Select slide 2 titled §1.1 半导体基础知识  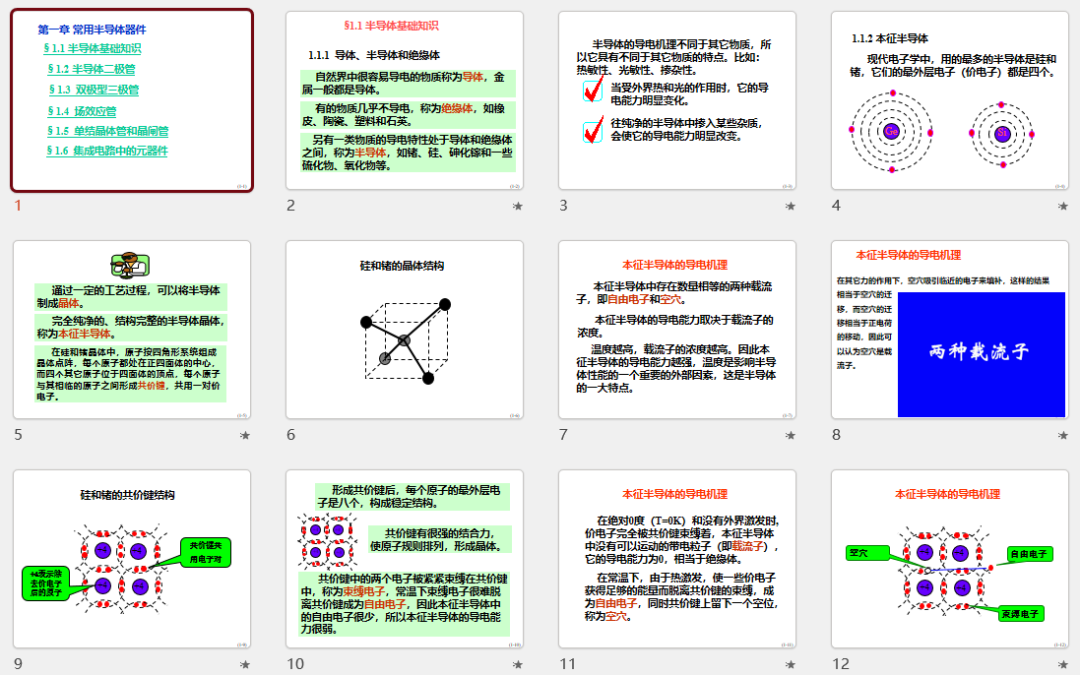(405, 101)
